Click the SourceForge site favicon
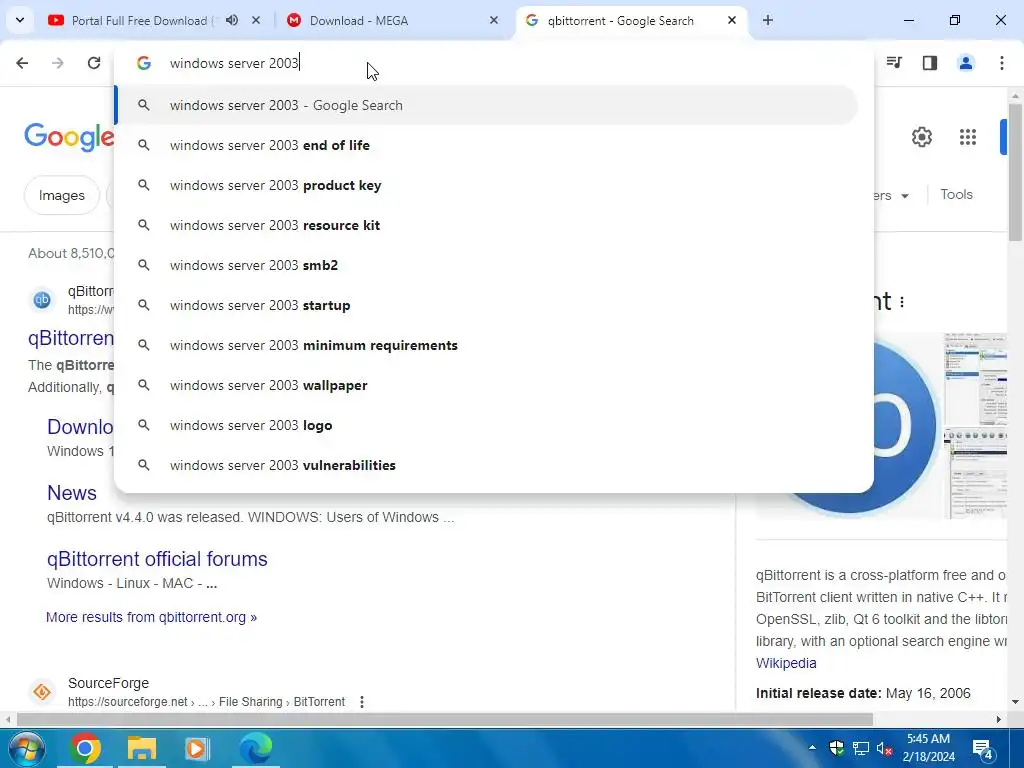Viewport: 1024px width, 768px height. tap(42, 692)
